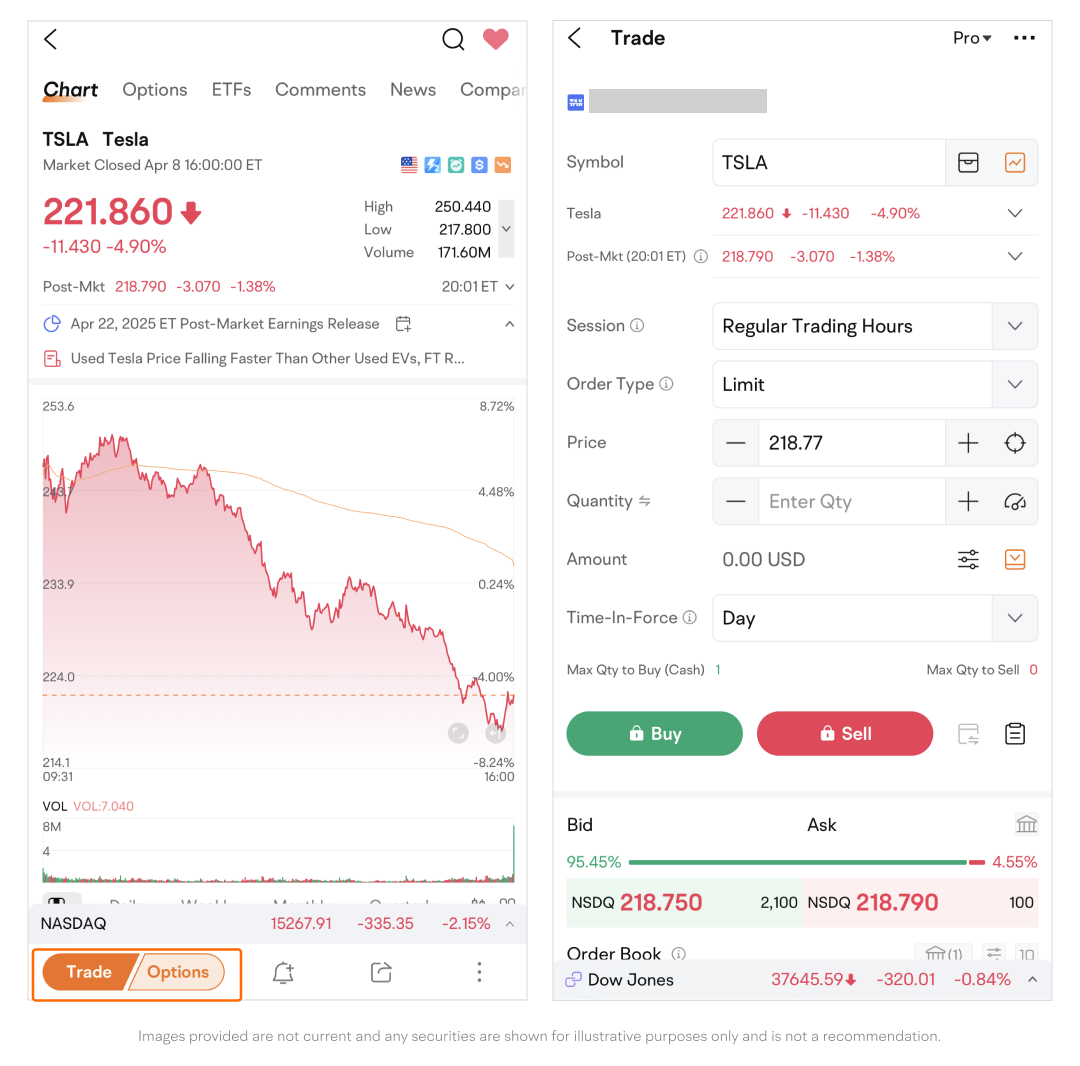Screen dimensions: 1080x1066
Task: Open the price alert bell icon
Action: pos(283,972)
